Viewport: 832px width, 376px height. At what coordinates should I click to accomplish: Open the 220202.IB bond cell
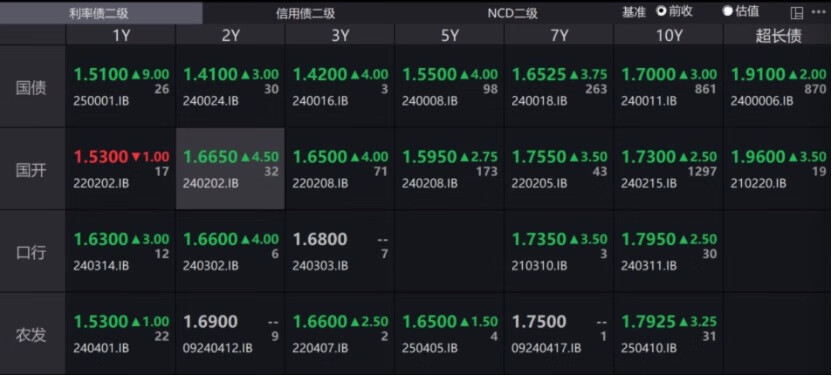tap(121, 169)
